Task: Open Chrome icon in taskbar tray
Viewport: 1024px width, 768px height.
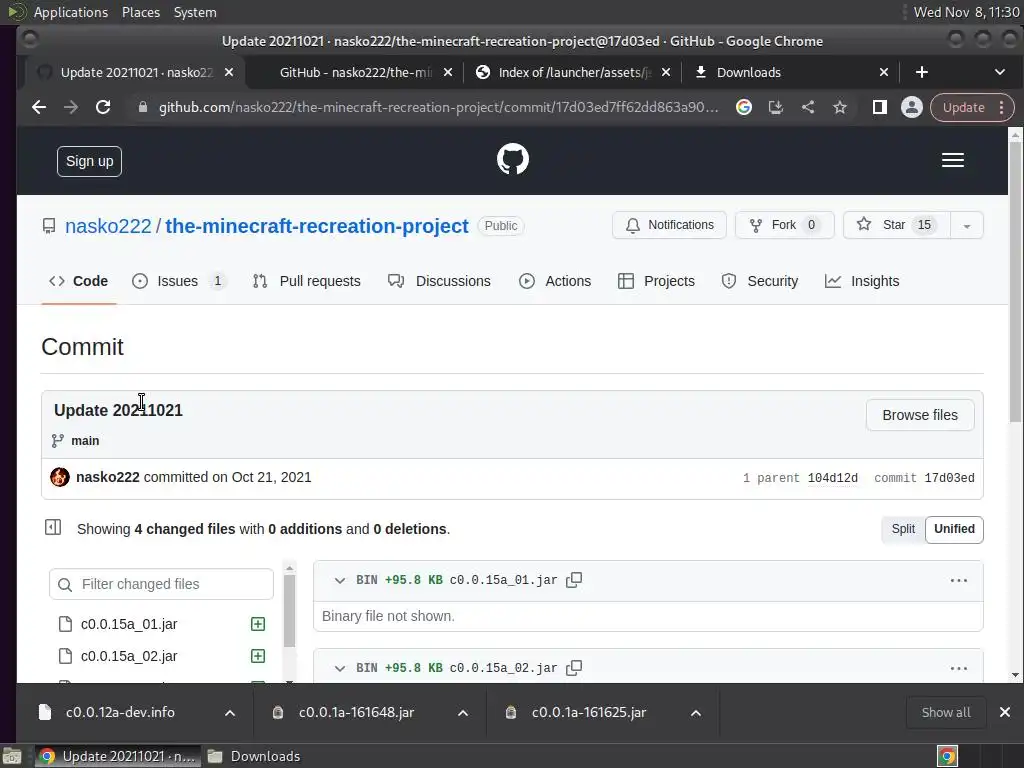Action: pos(948,756)
